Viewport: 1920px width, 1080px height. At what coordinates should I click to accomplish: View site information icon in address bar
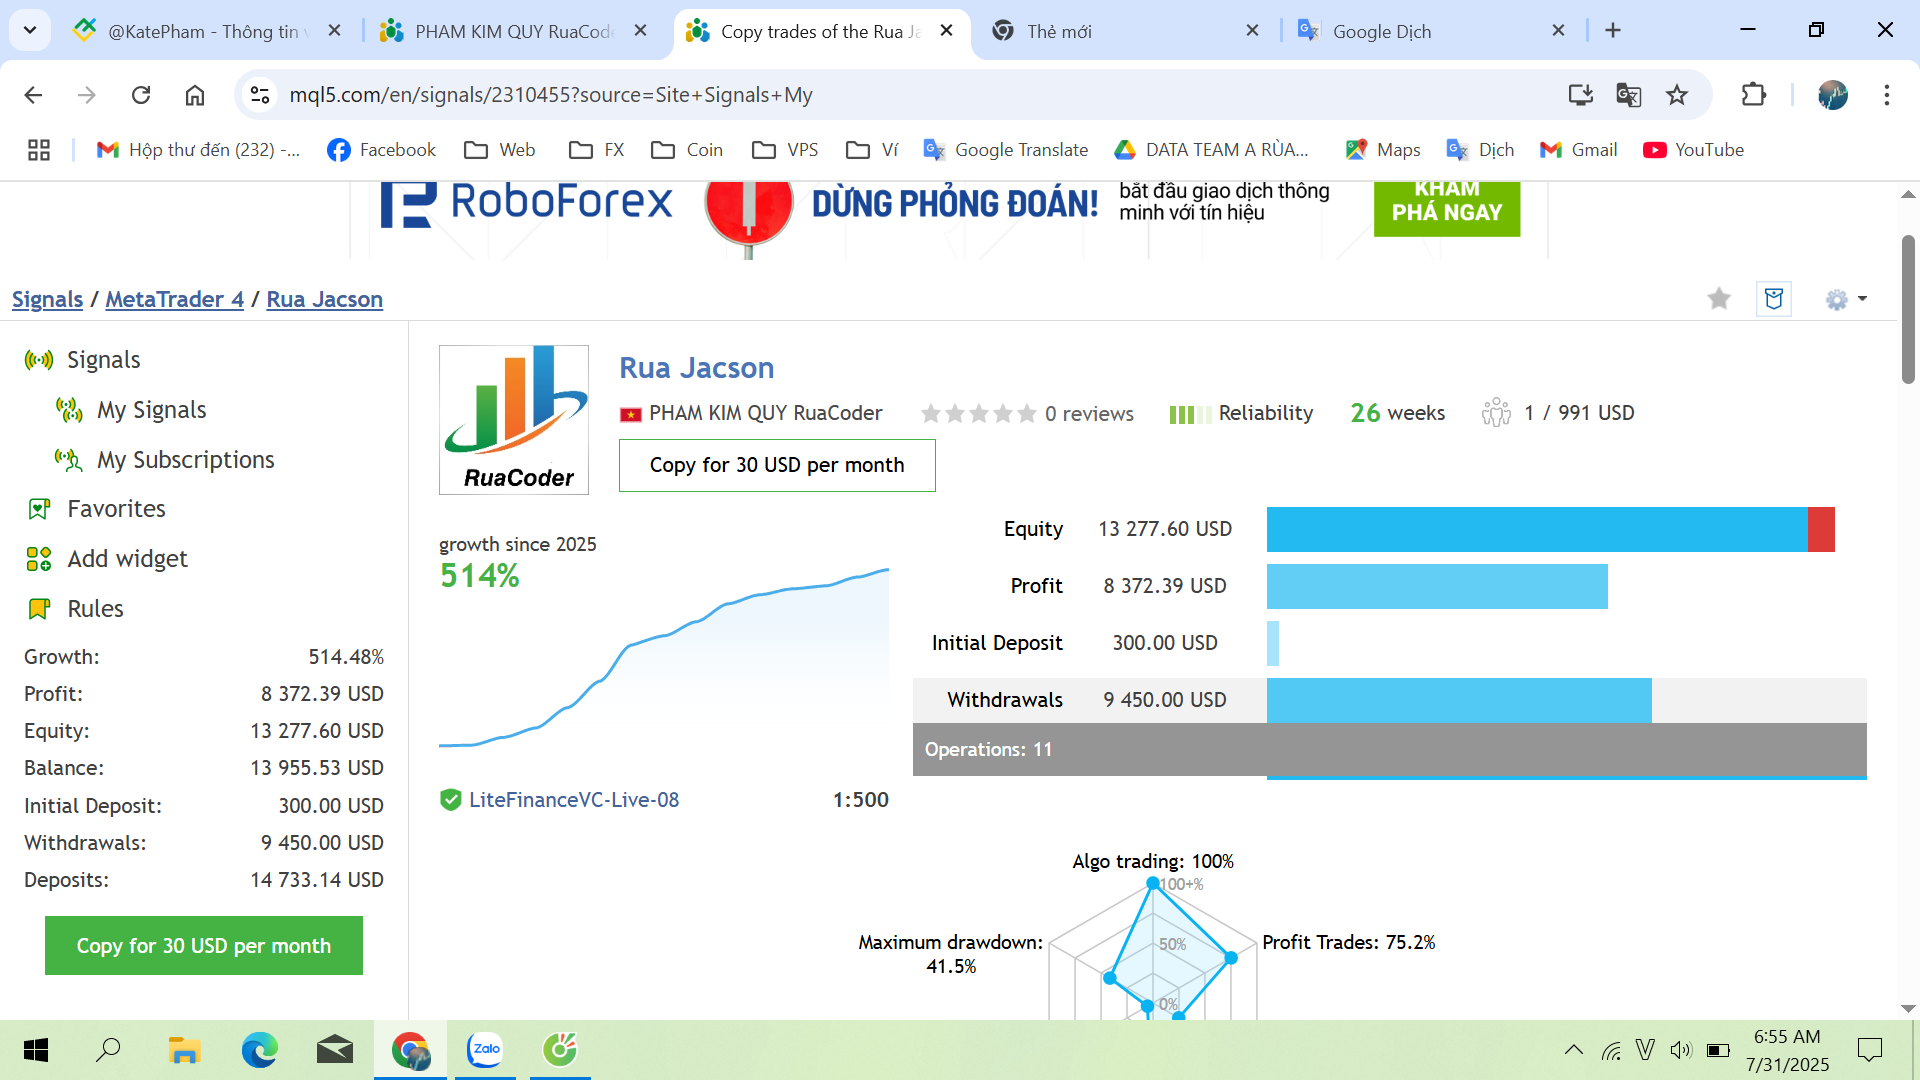[260, 95]
